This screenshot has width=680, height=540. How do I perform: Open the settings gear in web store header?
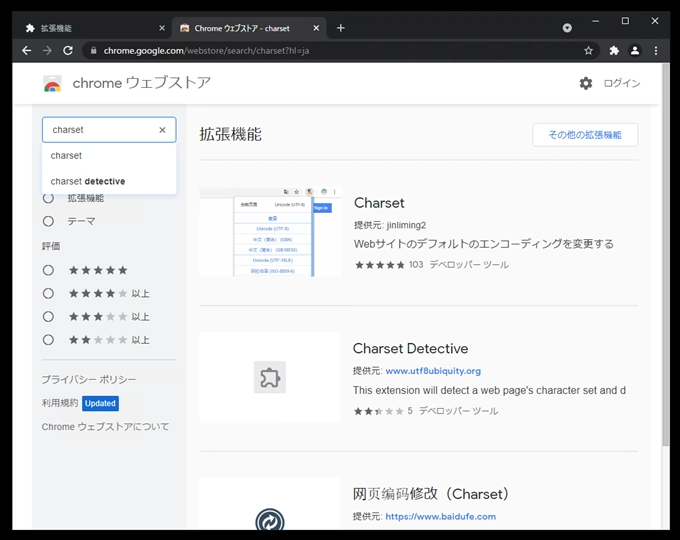(x=586, y=83)
